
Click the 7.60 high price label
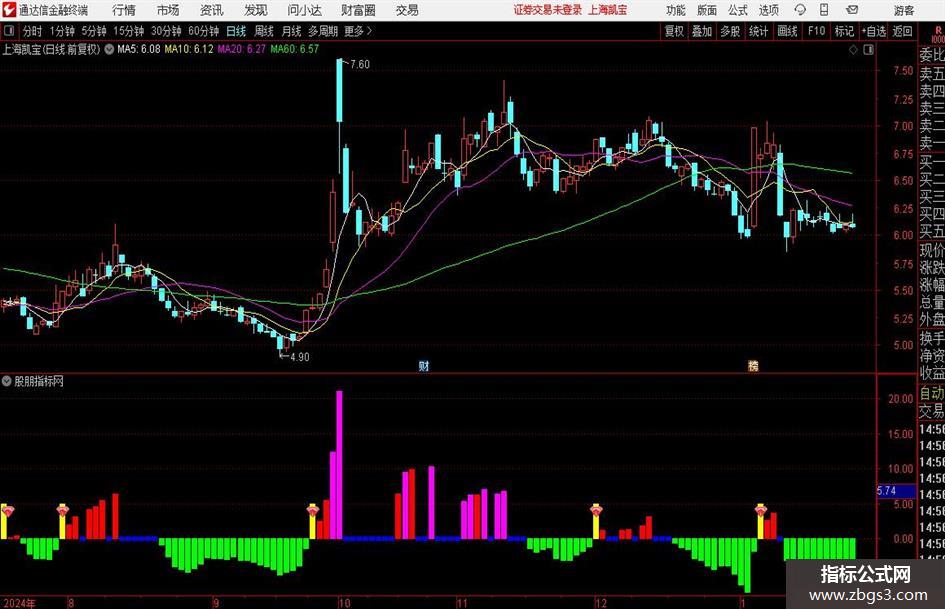[x=360, y=65]
